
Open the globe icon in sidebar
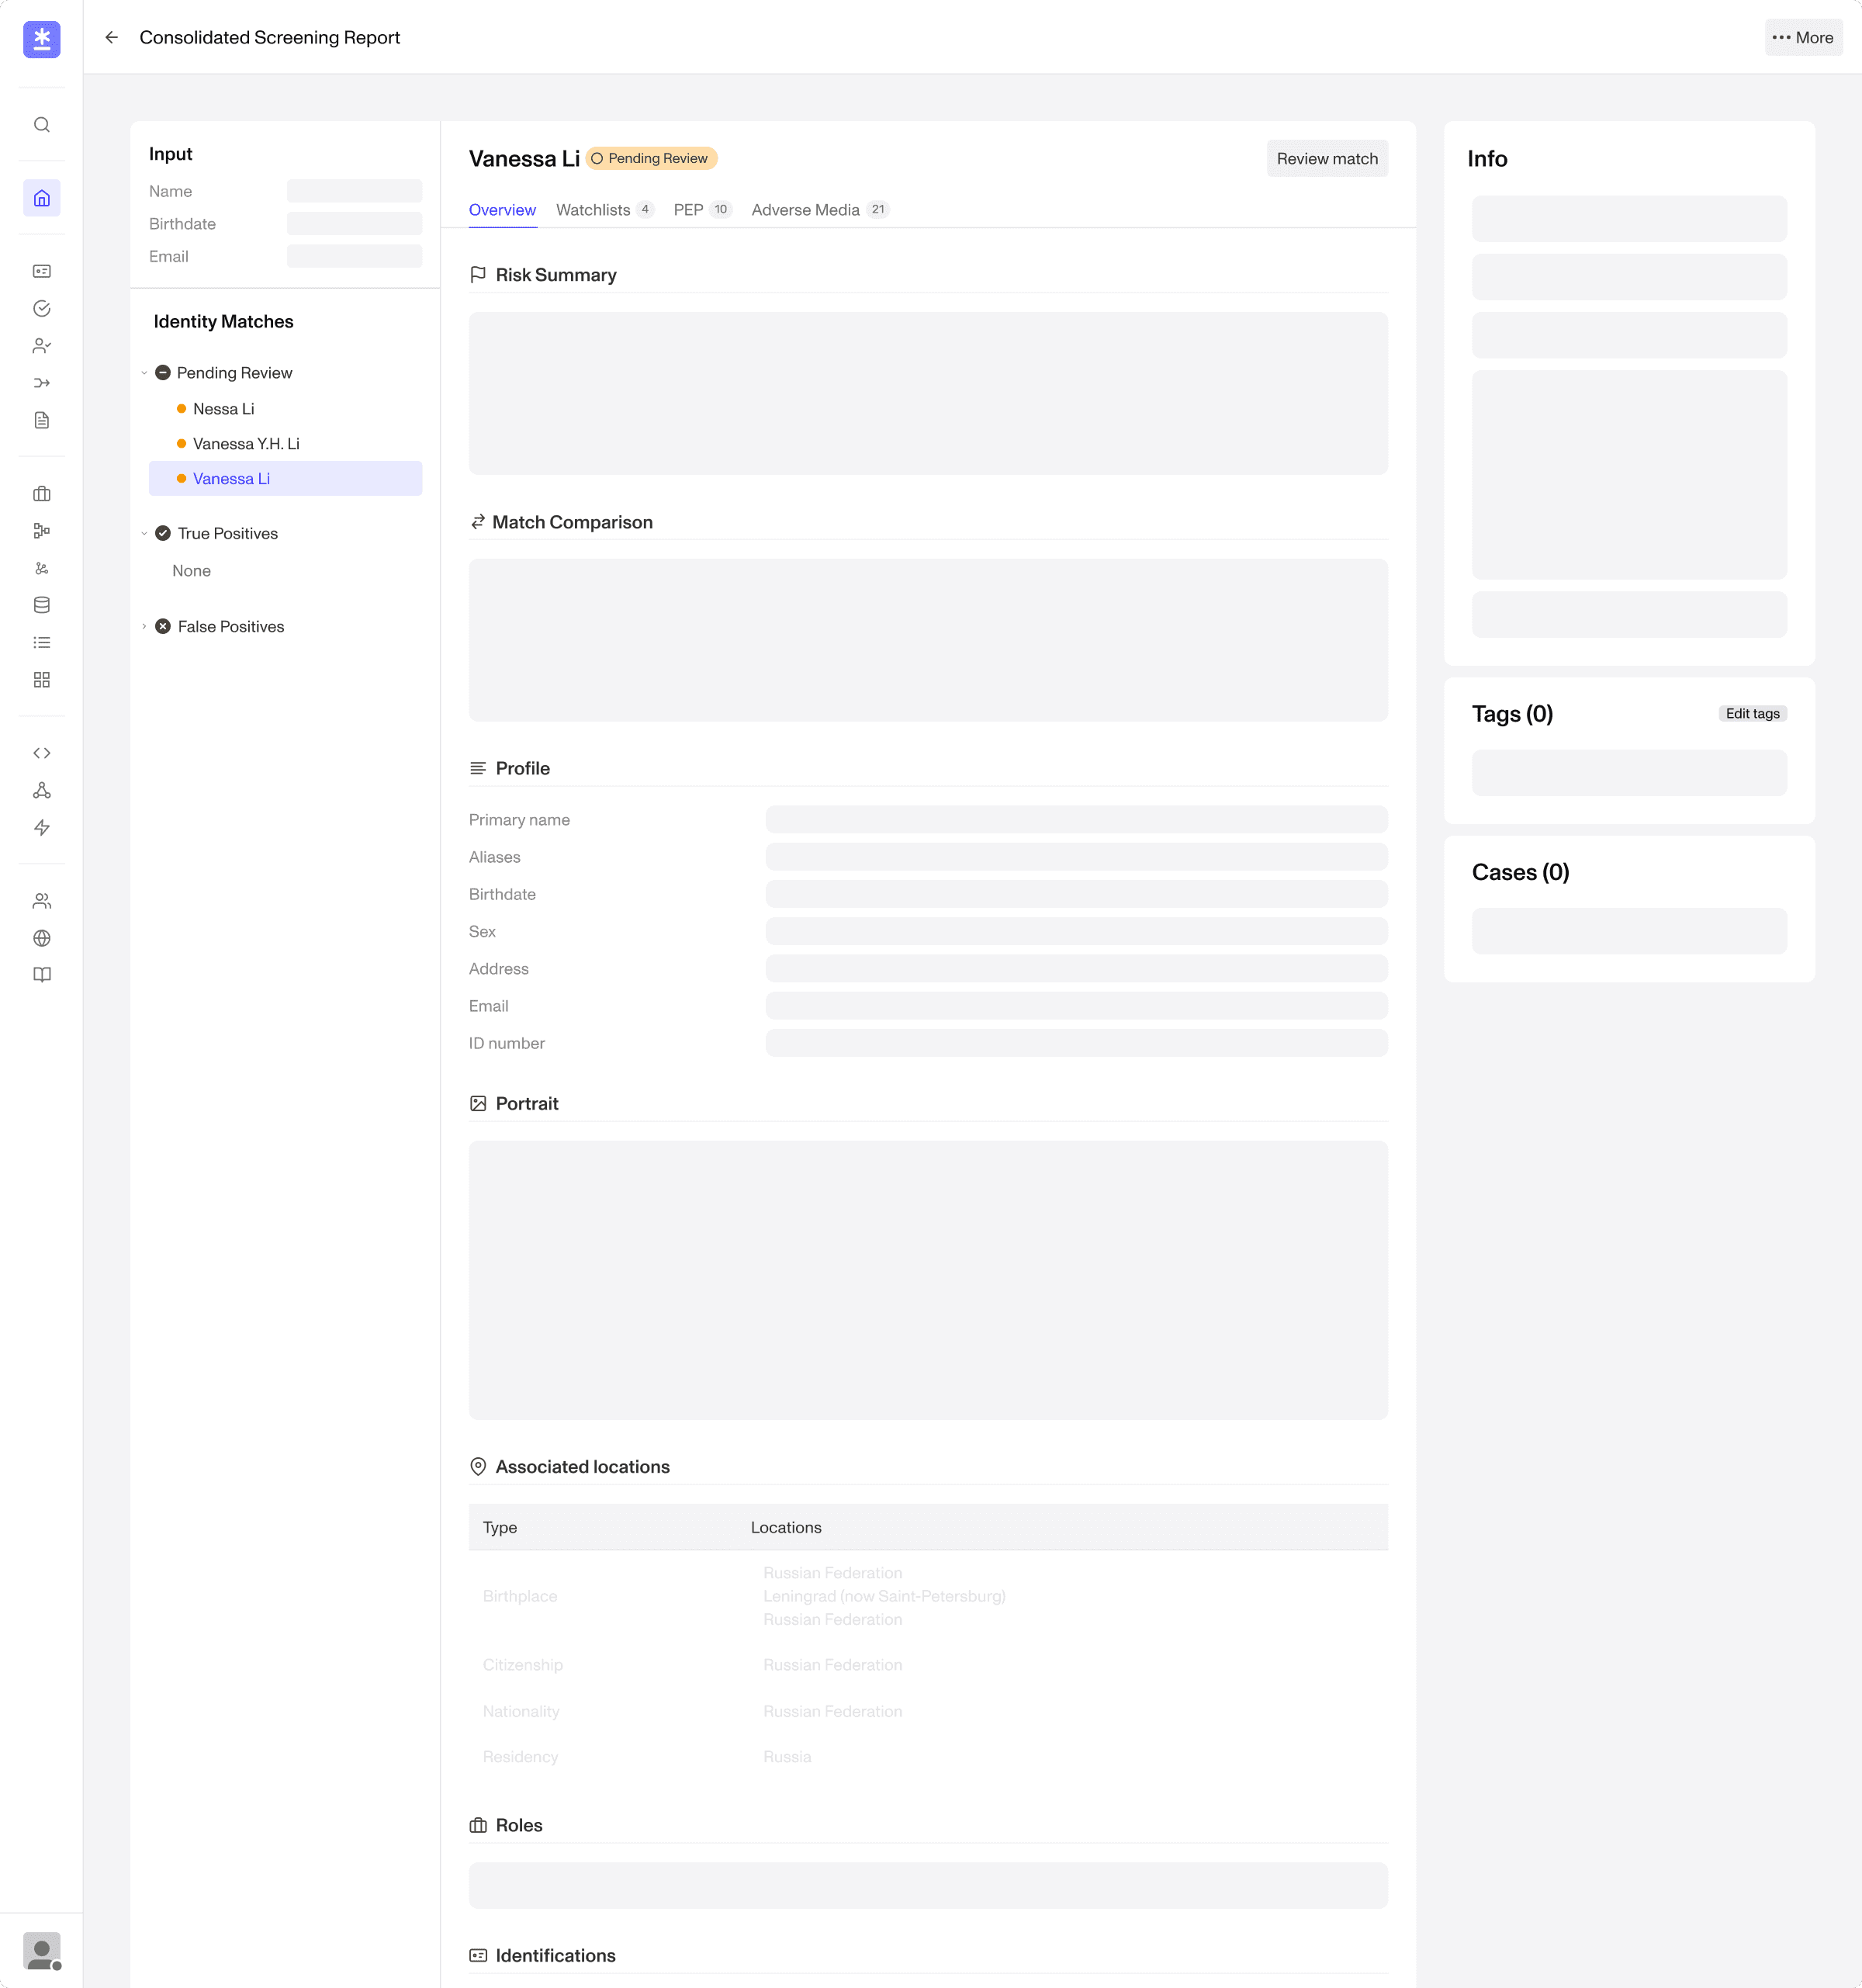click(41, 938)
